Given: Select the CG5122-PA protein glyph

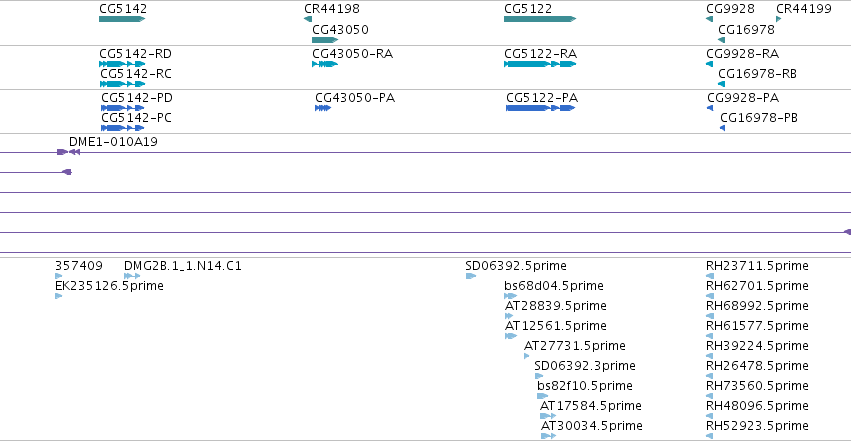Looking at the screenshot, I should coord(540,108).
